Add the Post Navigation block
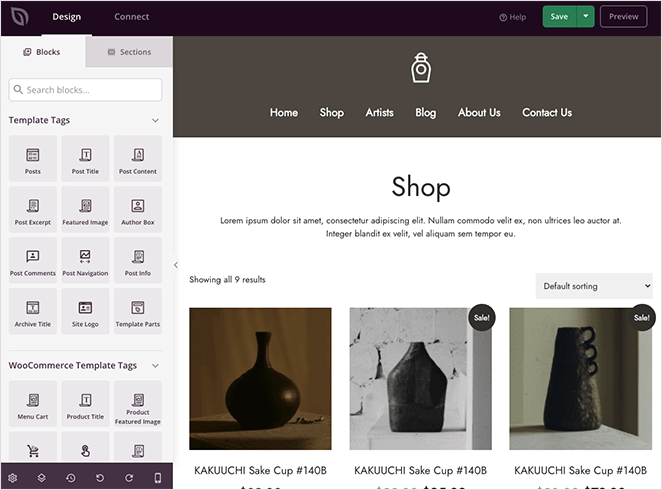 click(x=85, y=260)
